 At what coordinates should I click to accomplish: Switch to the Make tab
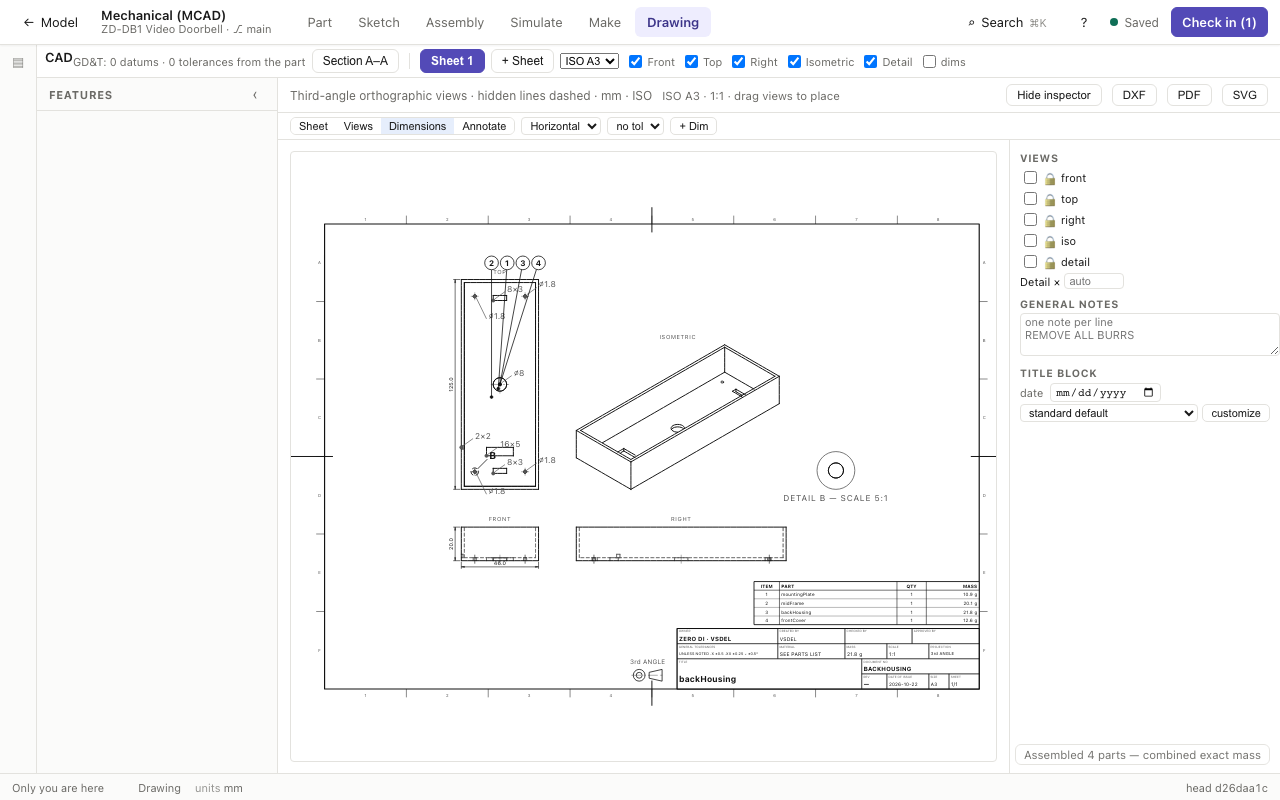coord(605,22)
